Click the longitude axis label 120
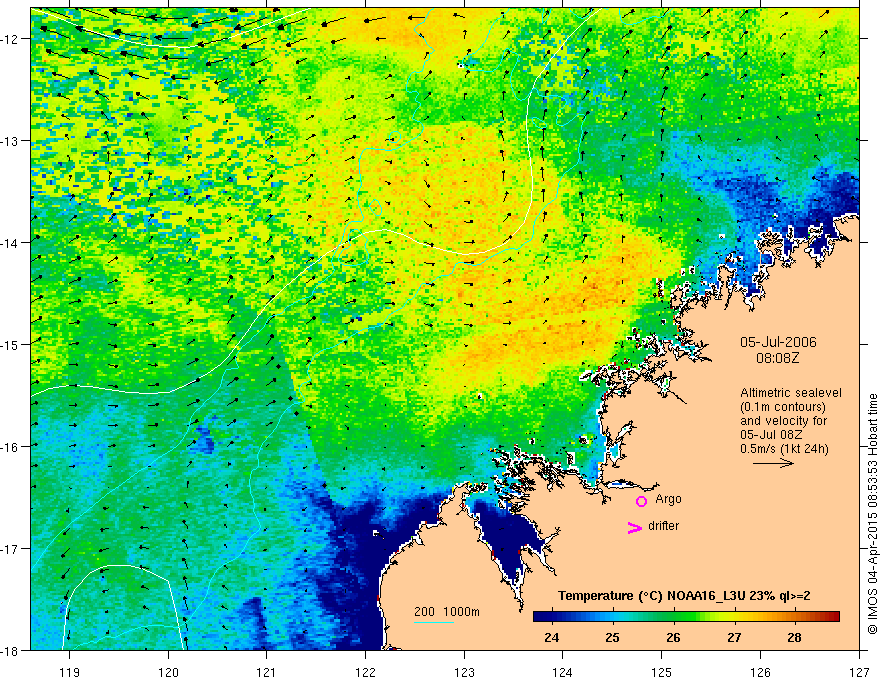Viewport: 880px width, 680px height. pyautogui.click(x=168, y=672)
